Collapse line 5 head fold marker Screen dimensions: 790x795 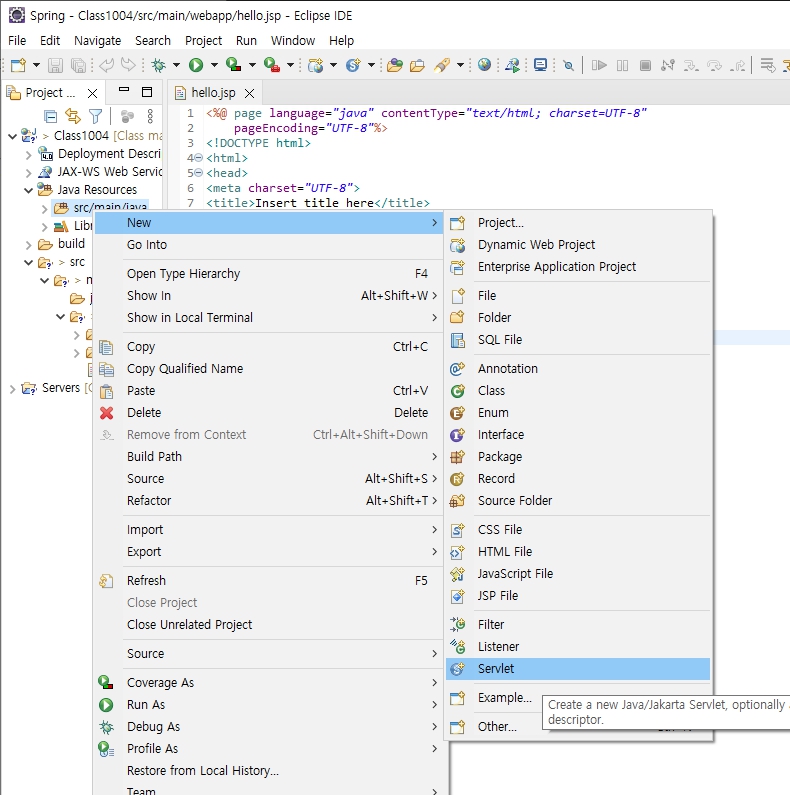(x=199, y=173)
